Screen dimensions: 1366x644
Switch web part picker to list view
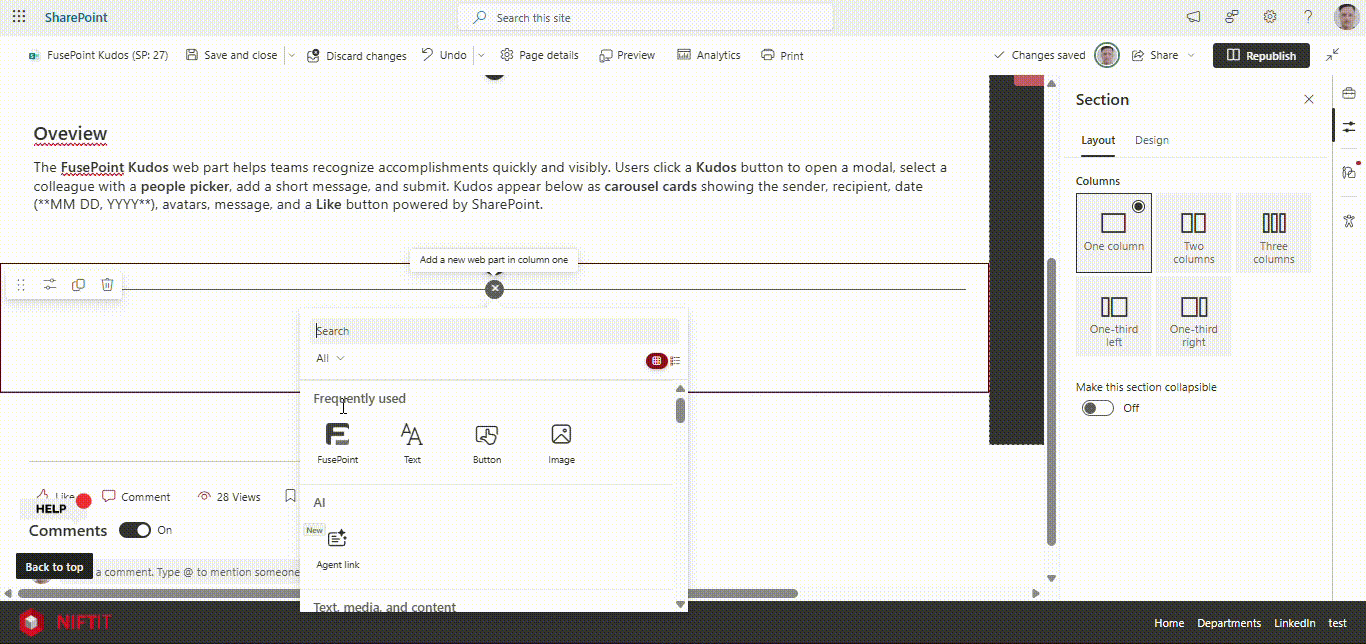click(676, 361)
